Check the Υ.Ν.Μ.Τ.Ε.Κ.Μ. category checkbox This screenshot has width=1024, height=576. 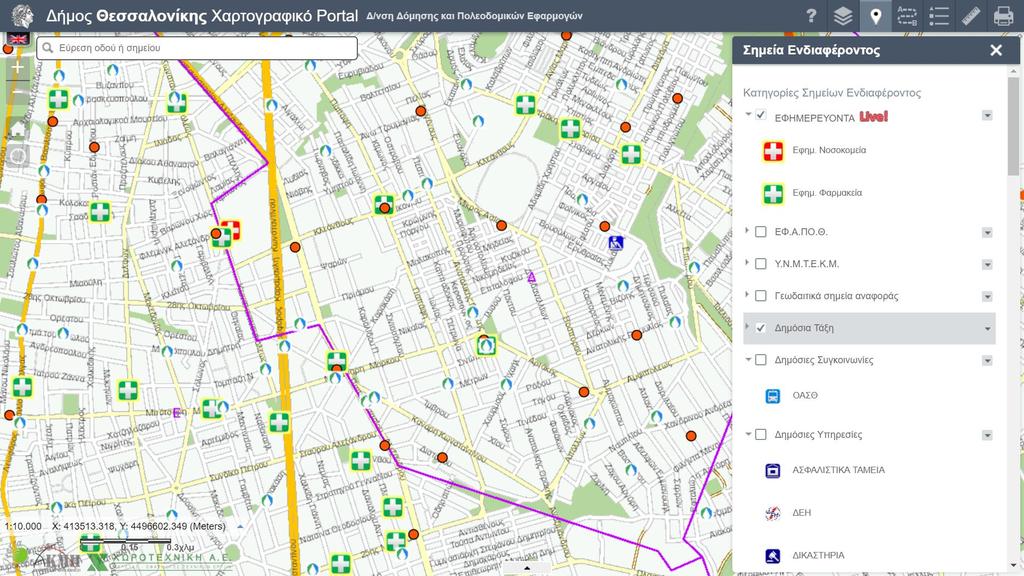[761, 264]
